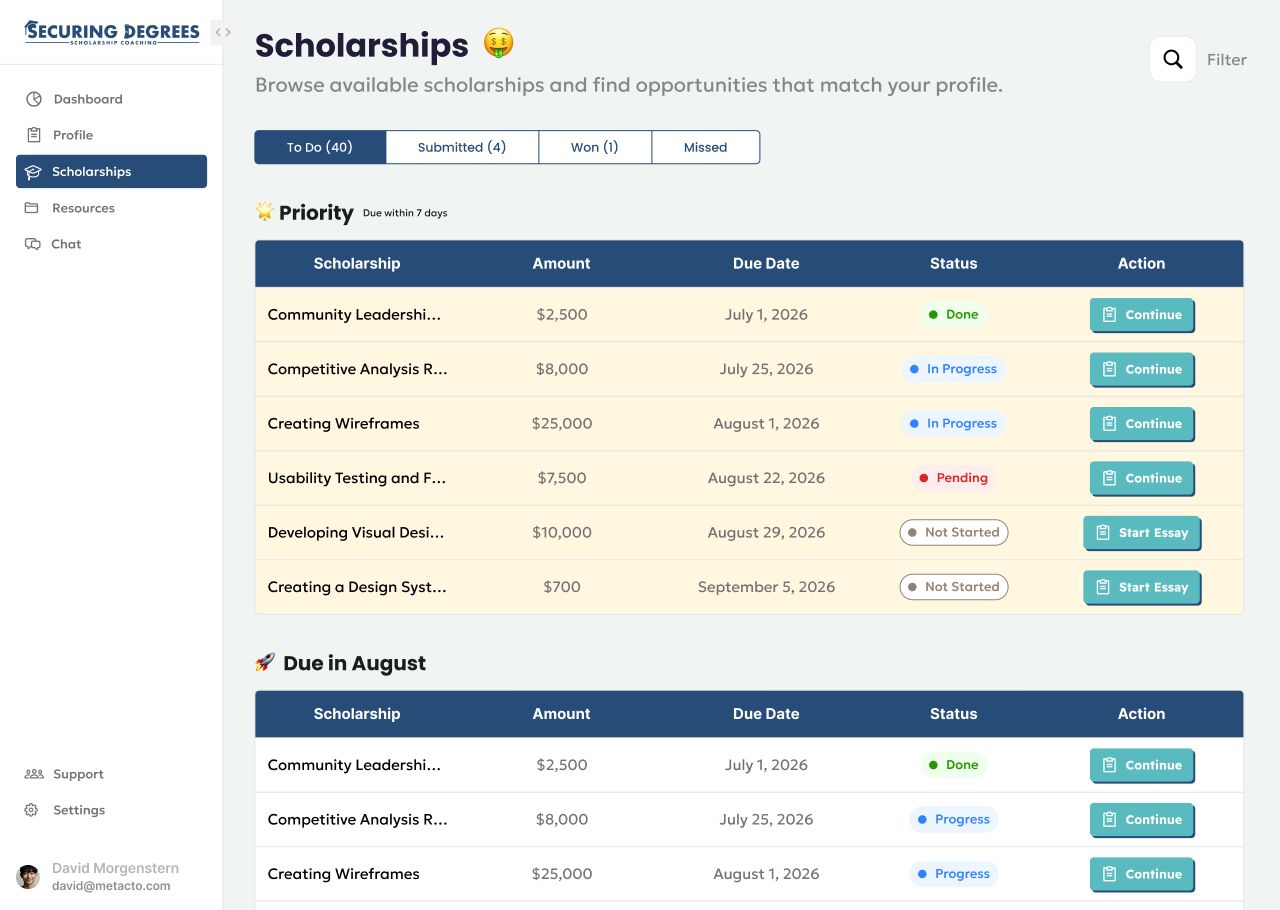Click Continue for Creating Wireframes in Priority

[1142, 424]
